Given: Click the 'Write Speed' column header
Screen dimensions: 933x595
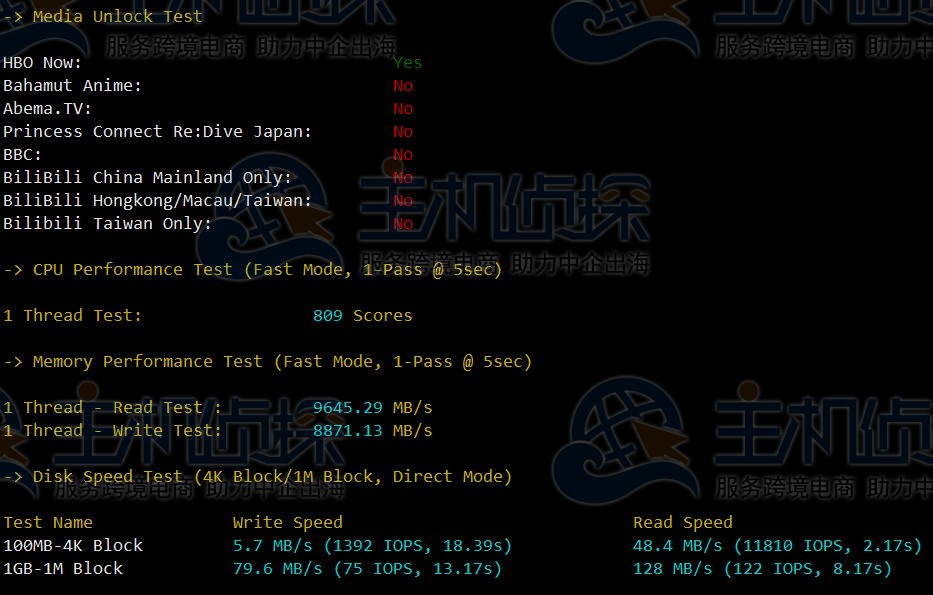Looking at the screenshot, I should click(287, 522).
